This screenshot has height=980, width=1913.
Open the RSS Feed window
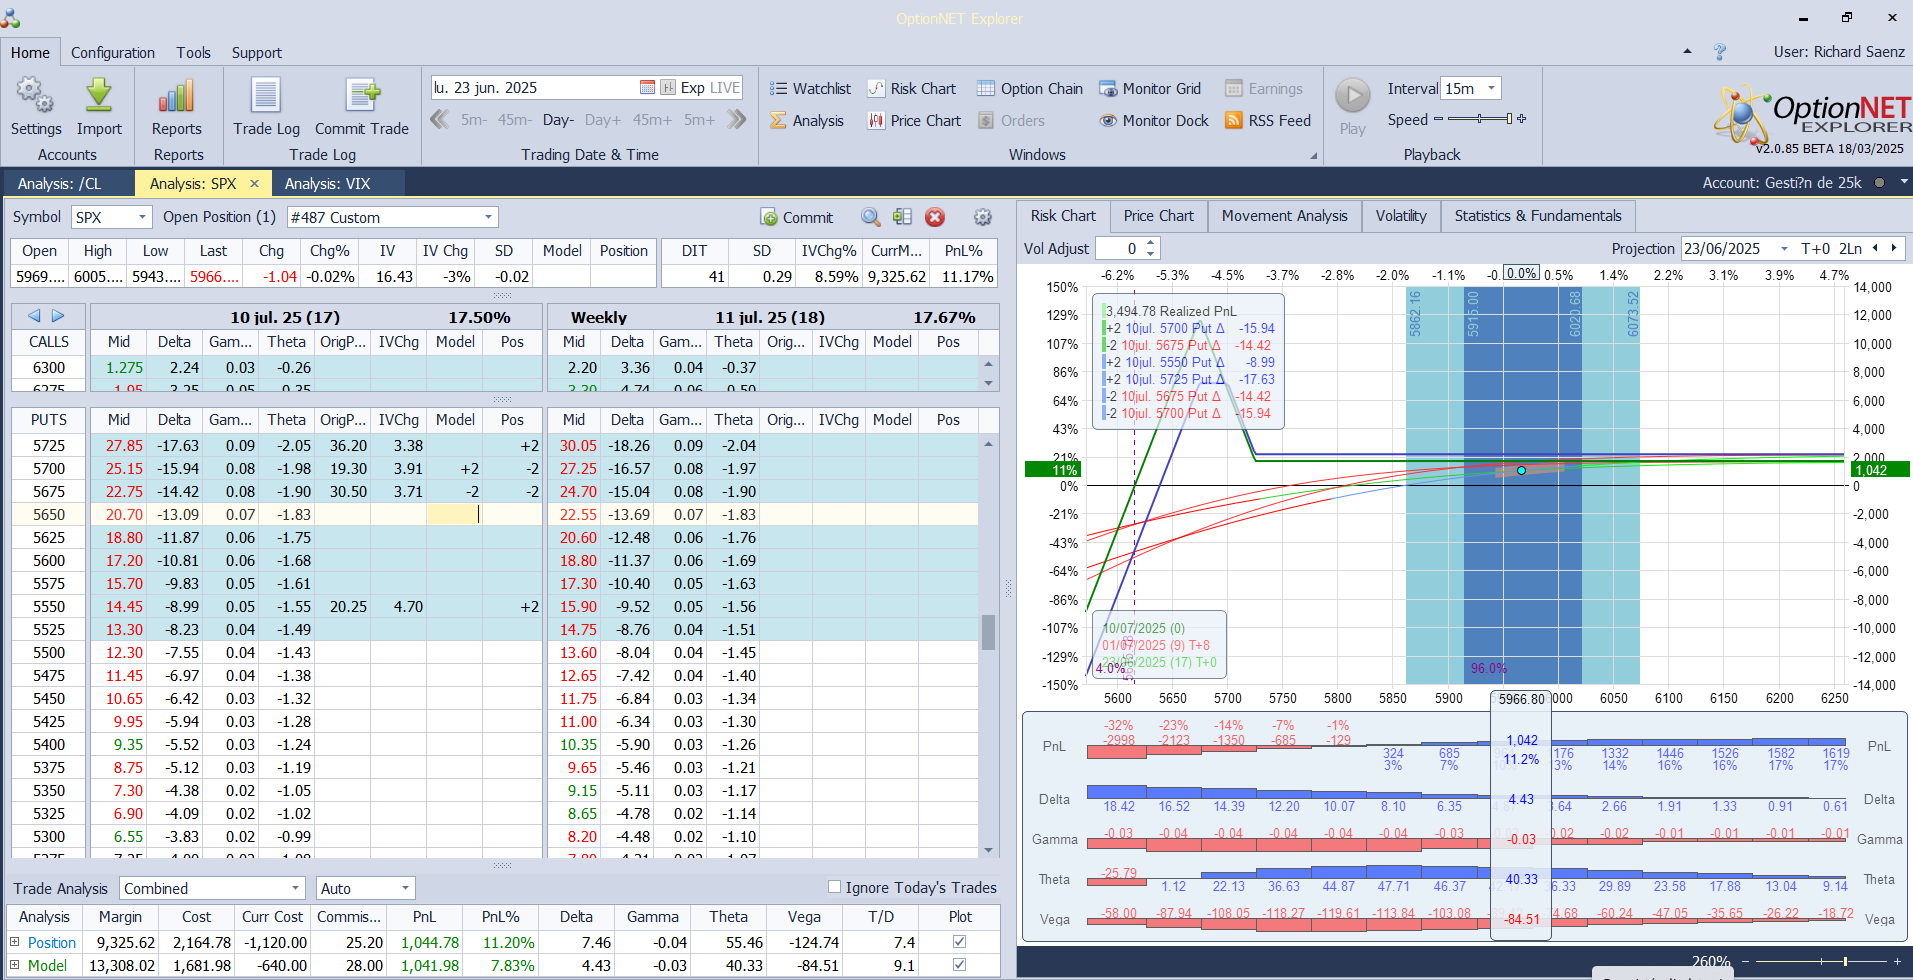point(1268,121)
